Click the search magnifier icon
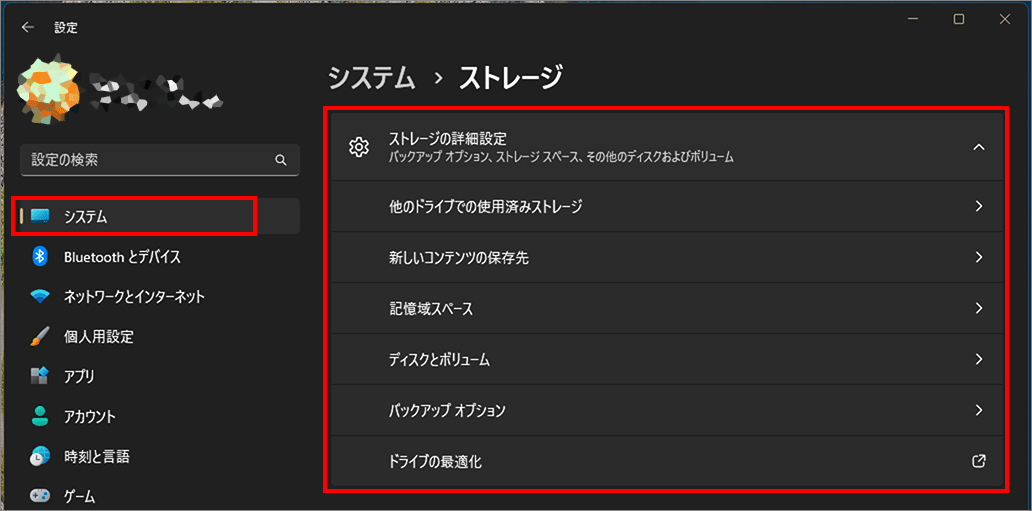Viewport: 1032px width, 511px height. tap(281, 160)
